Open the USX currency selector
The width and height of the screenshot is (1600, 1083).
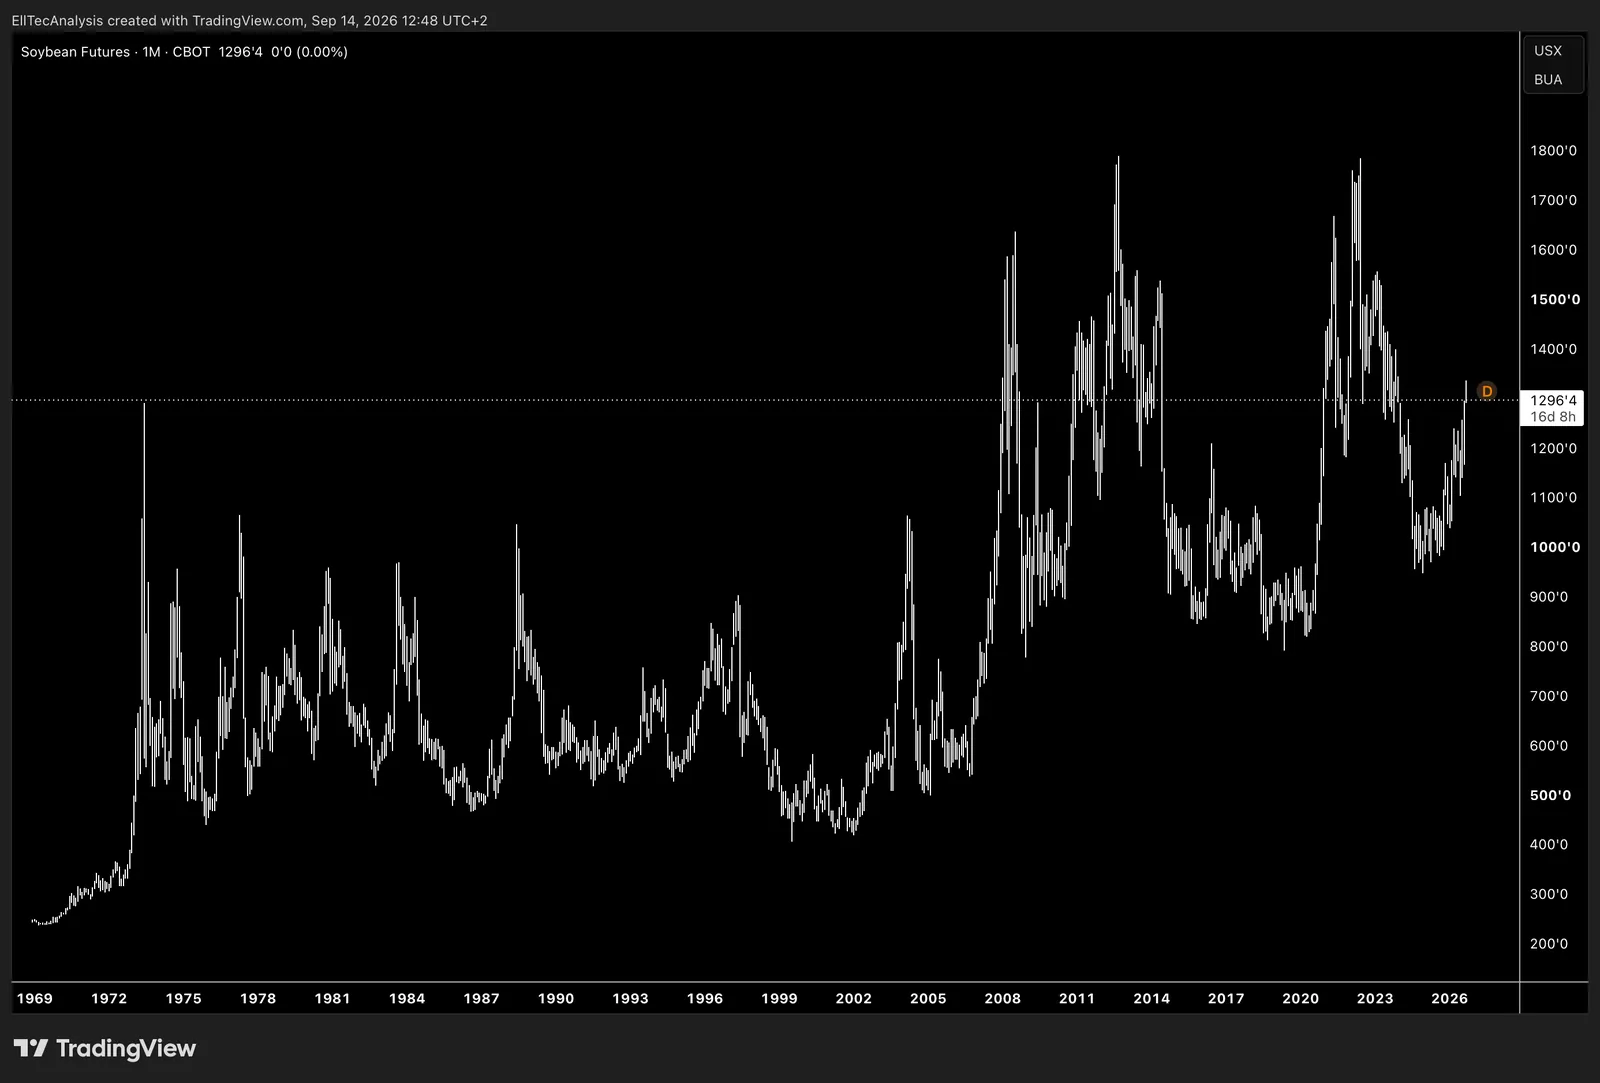point(1548,51)
